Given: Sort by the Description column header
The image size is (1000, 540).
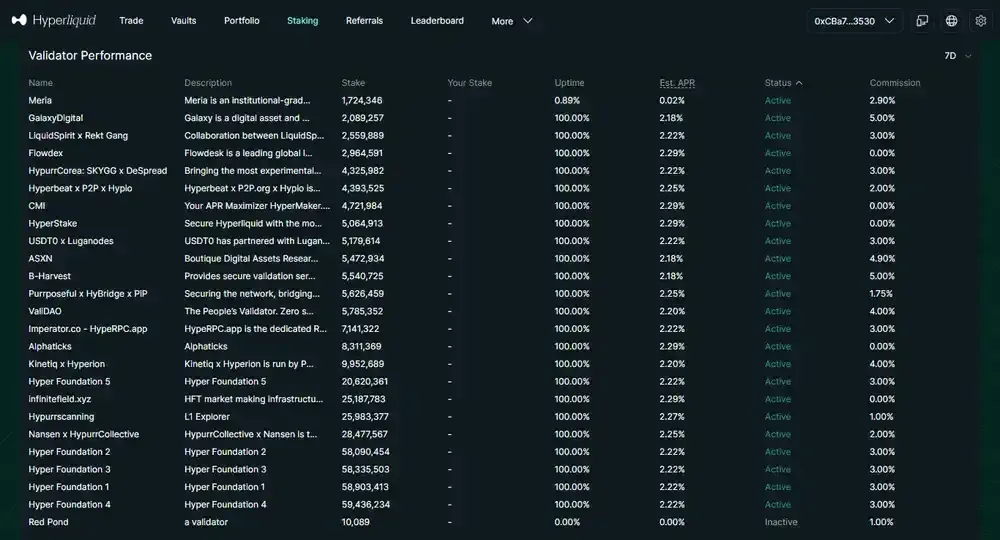Looking at the screenshot, I should pyautogui.click(x=208, y=83).
